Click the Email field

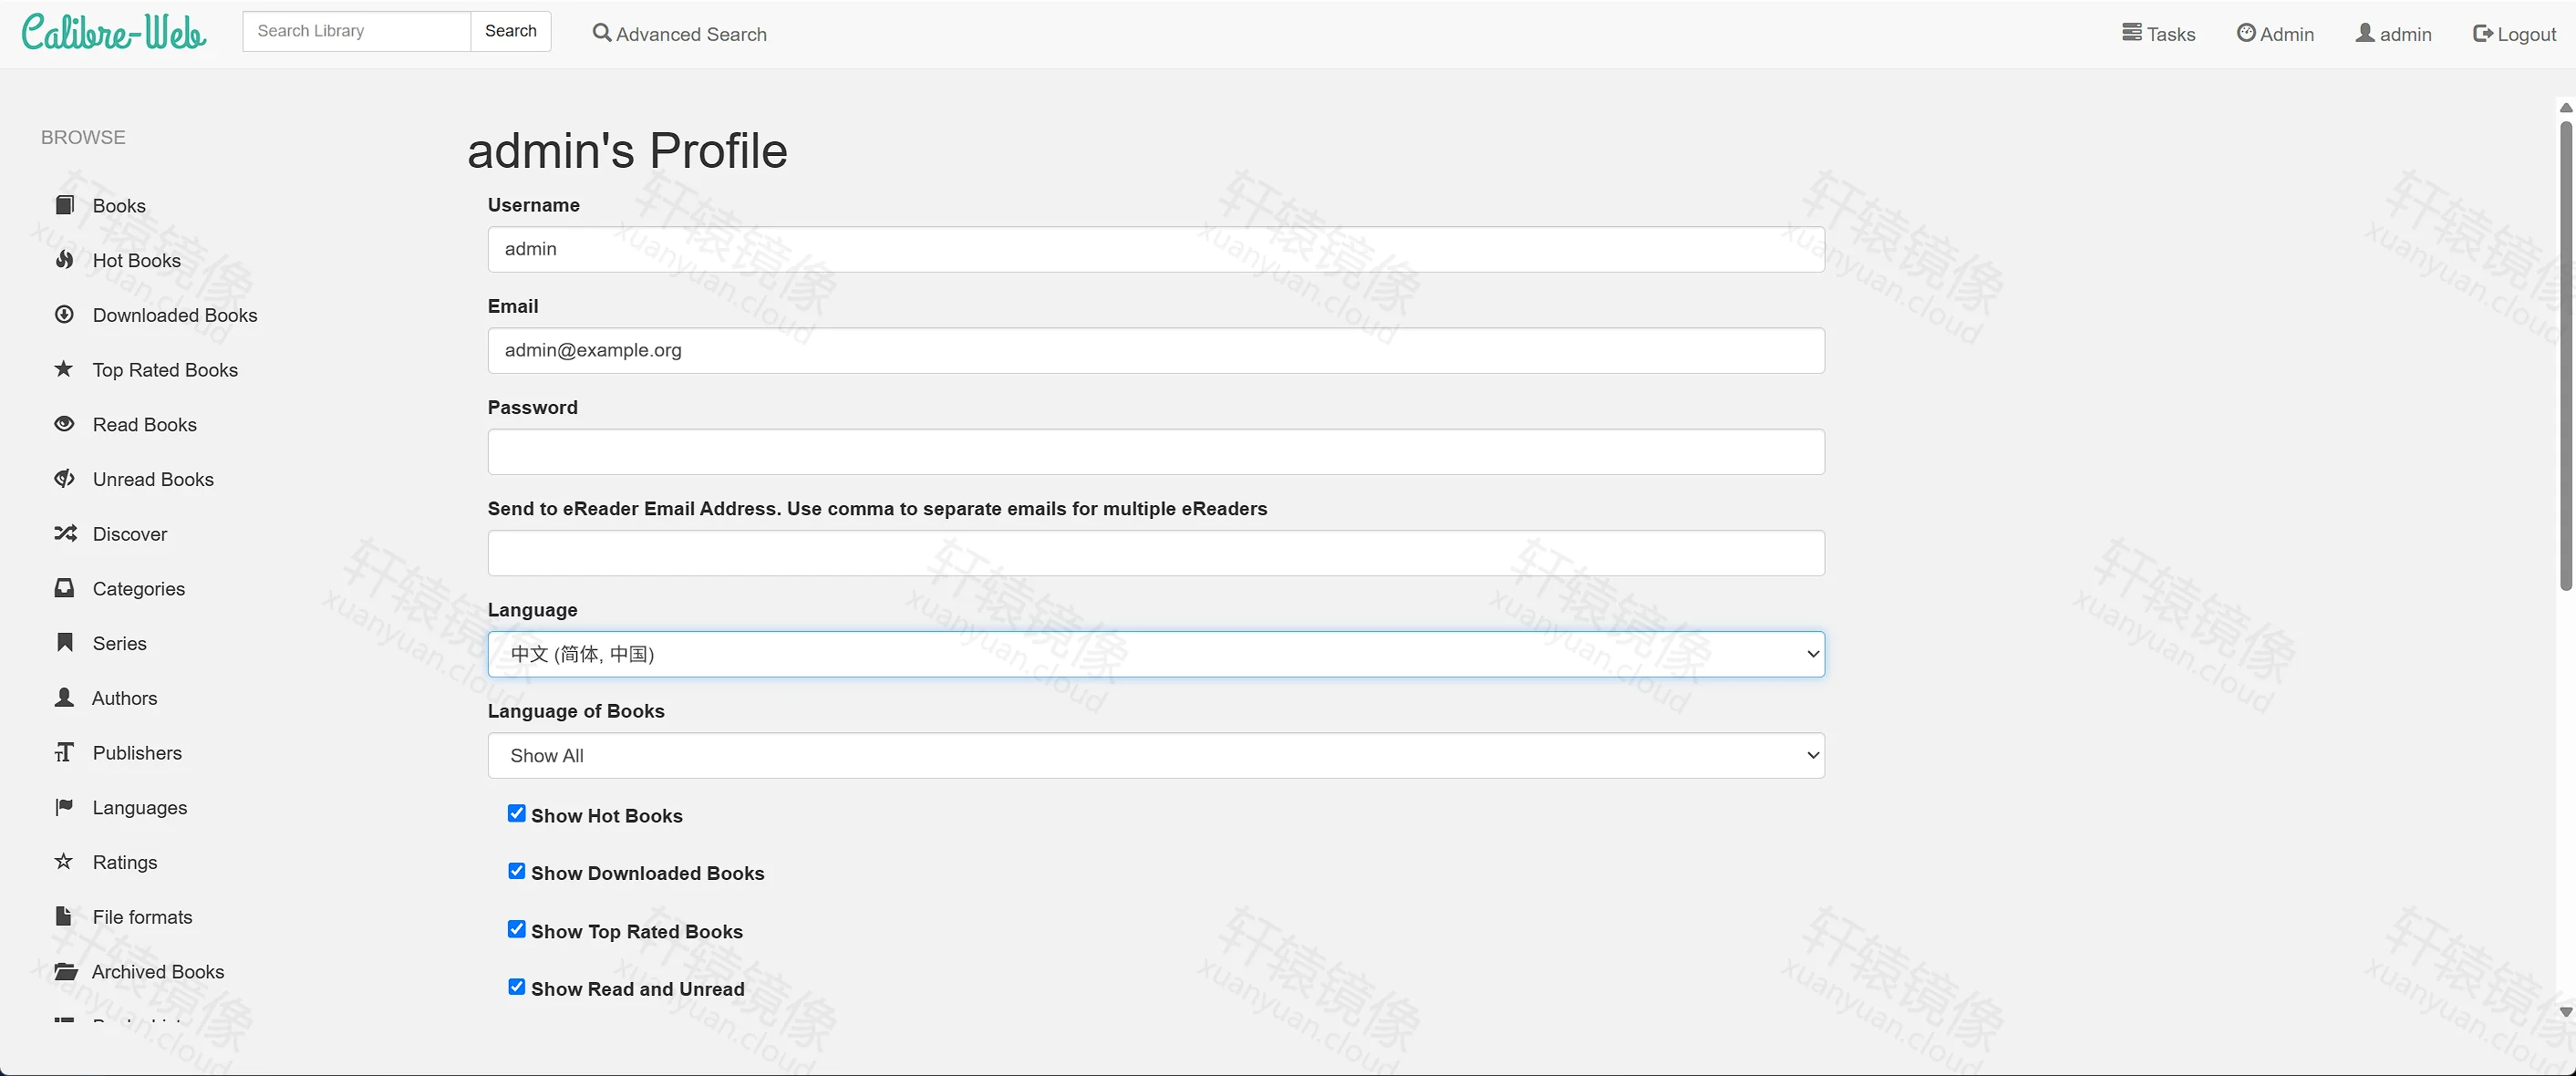click(1156, 351)
